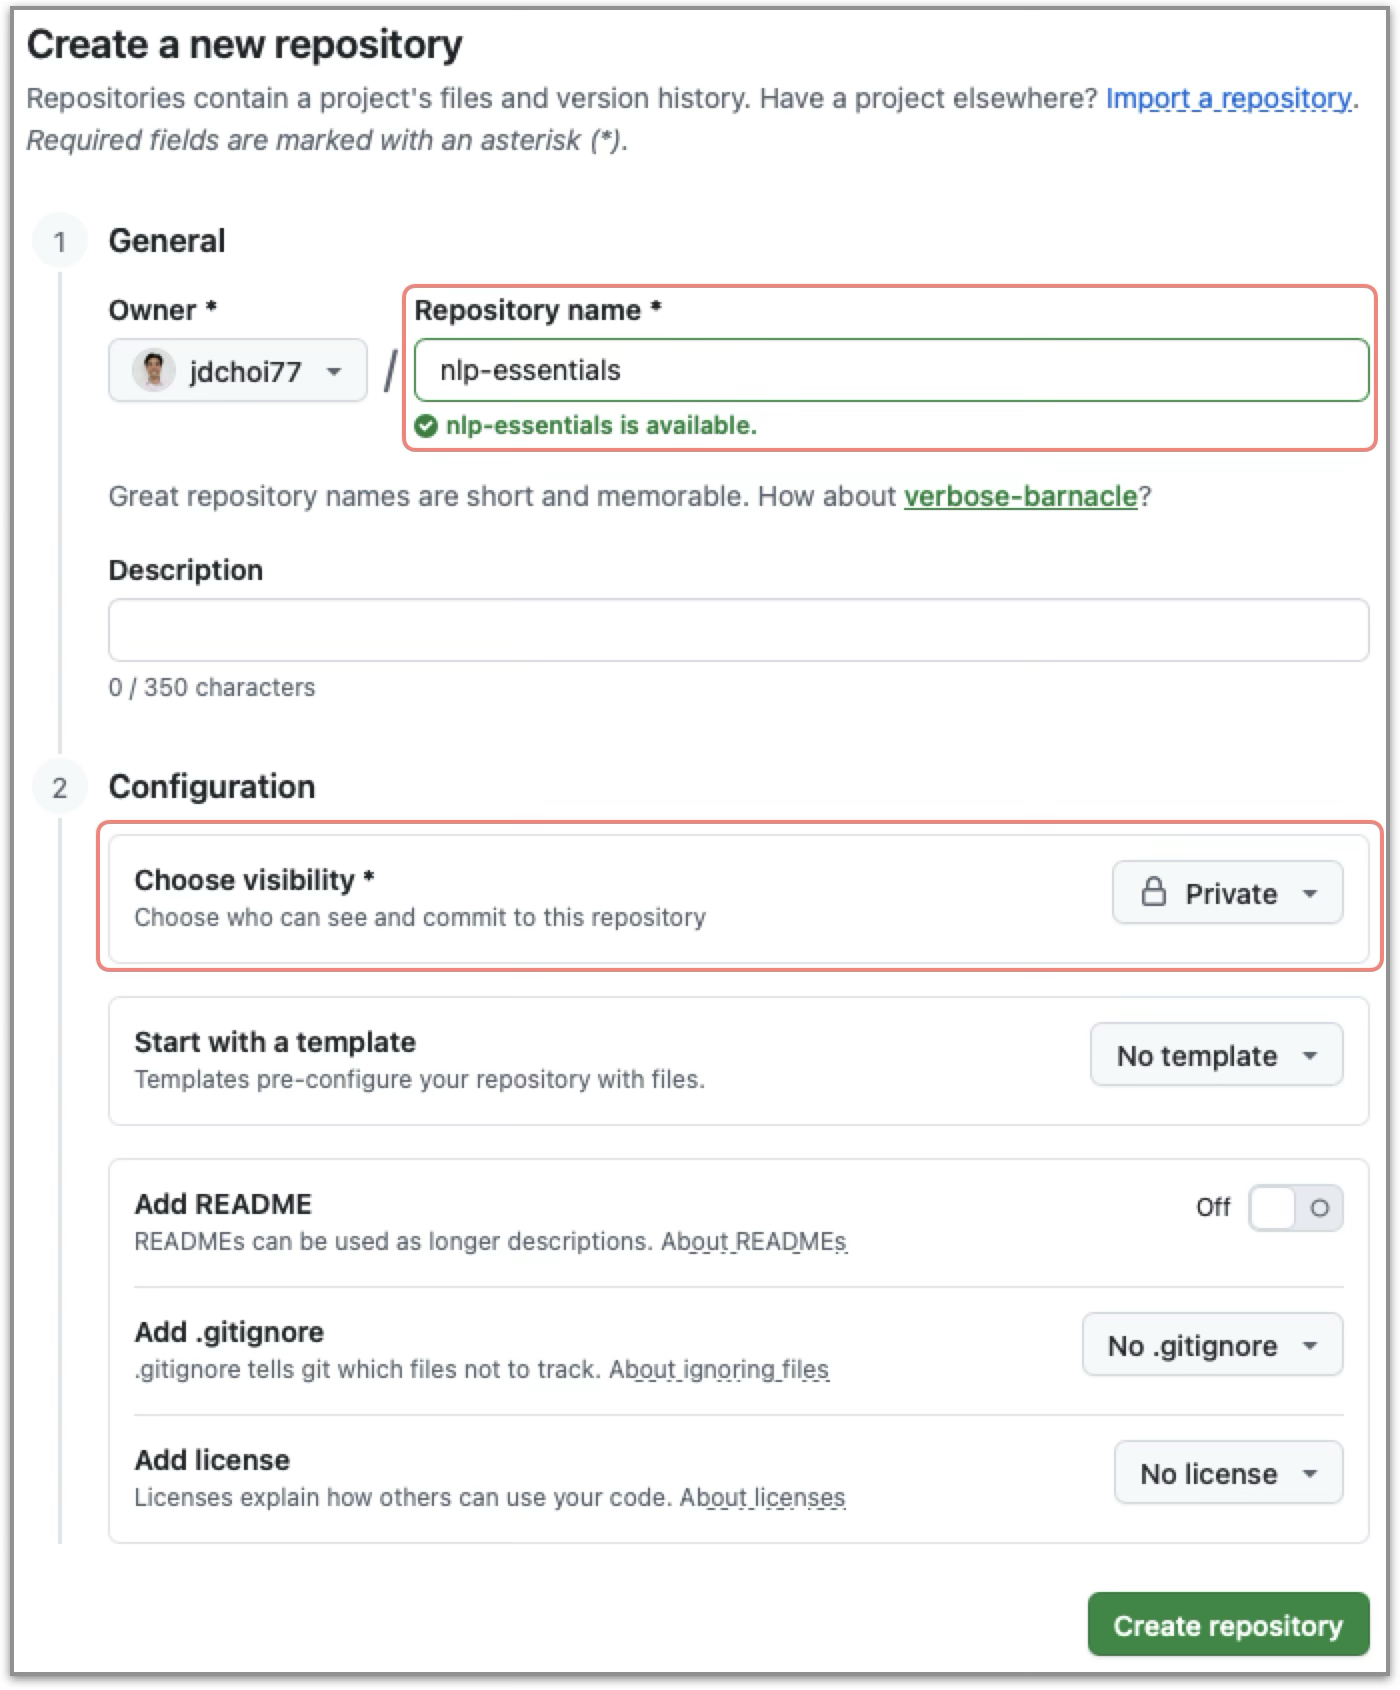Expand the Private visibility dropdown
This screenshot has width=1400, height=1690.
click(x=1228, y=892)
